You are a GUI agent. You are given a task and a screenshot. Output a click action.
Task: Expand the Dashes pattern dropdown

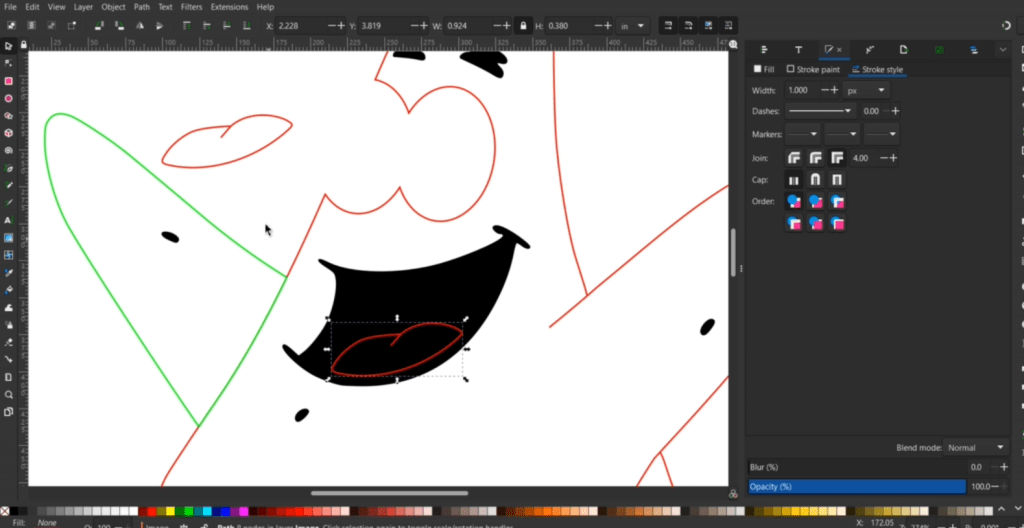pyautogui.click(x=820, y=111)
